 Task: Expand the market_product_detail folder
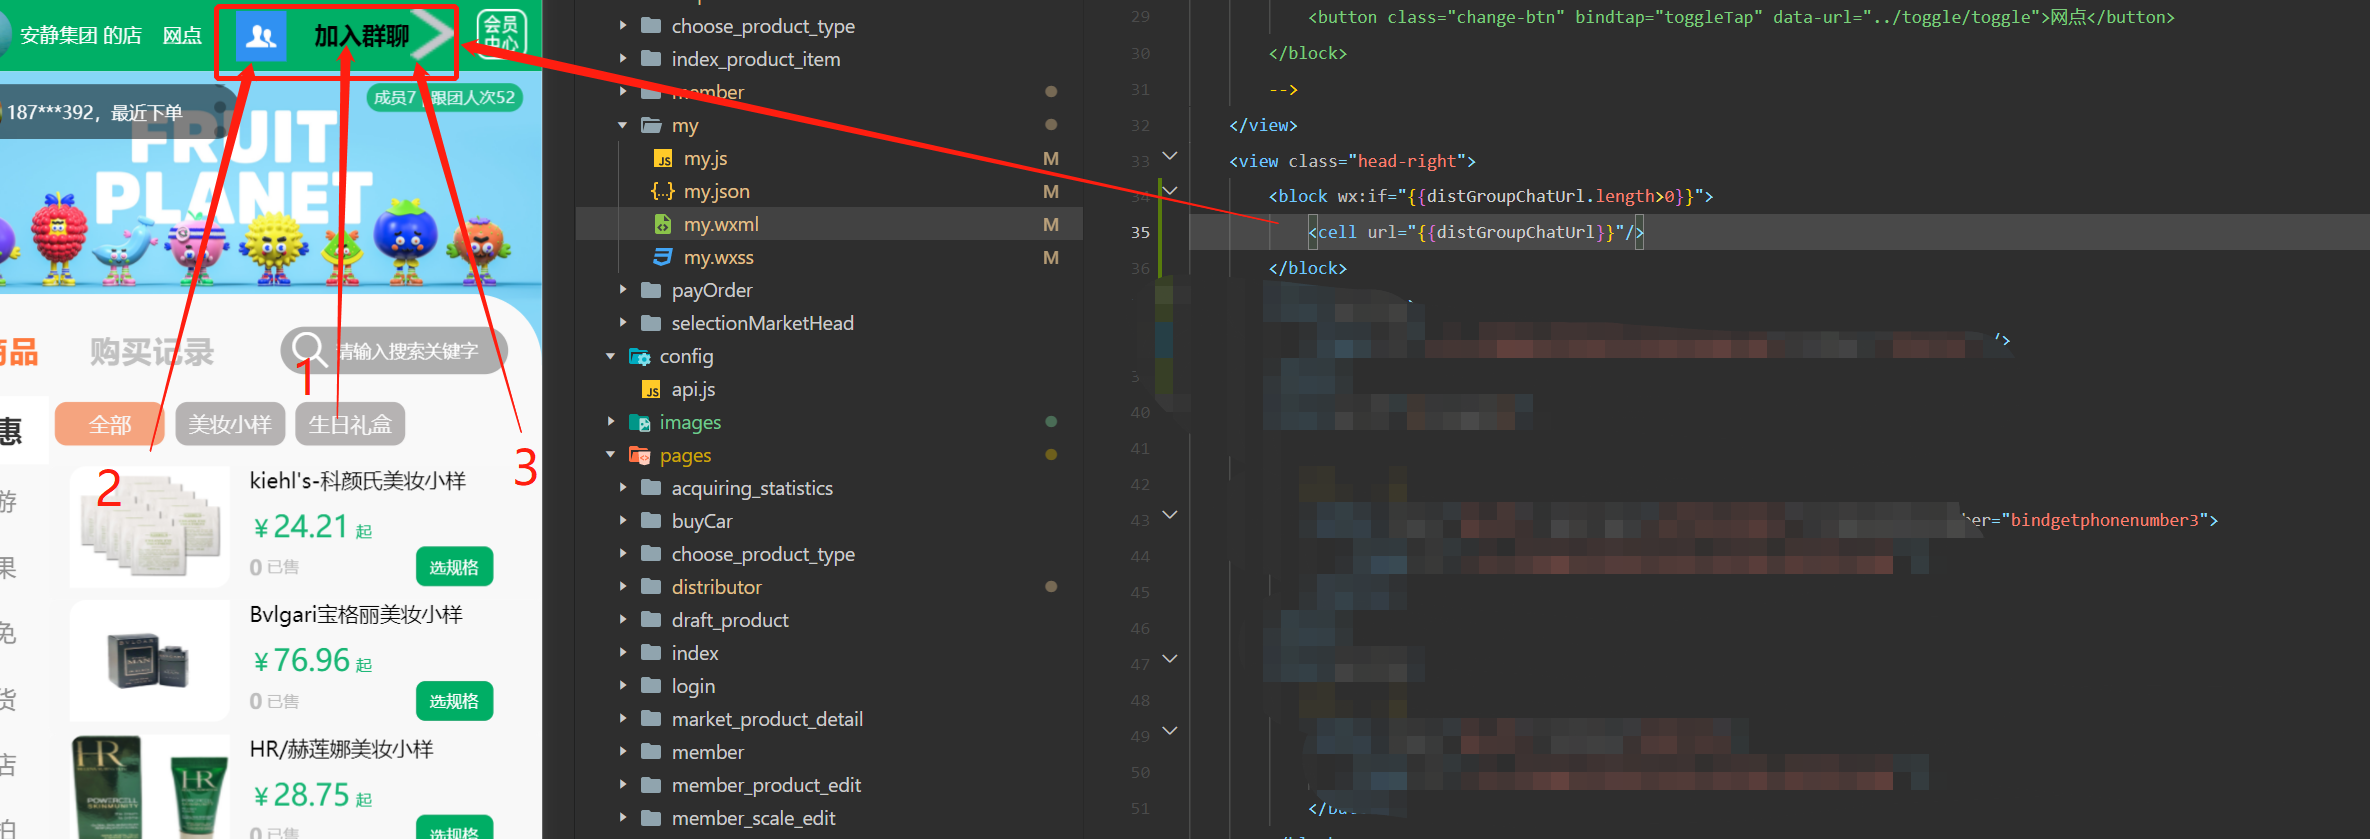click(623, 719)
